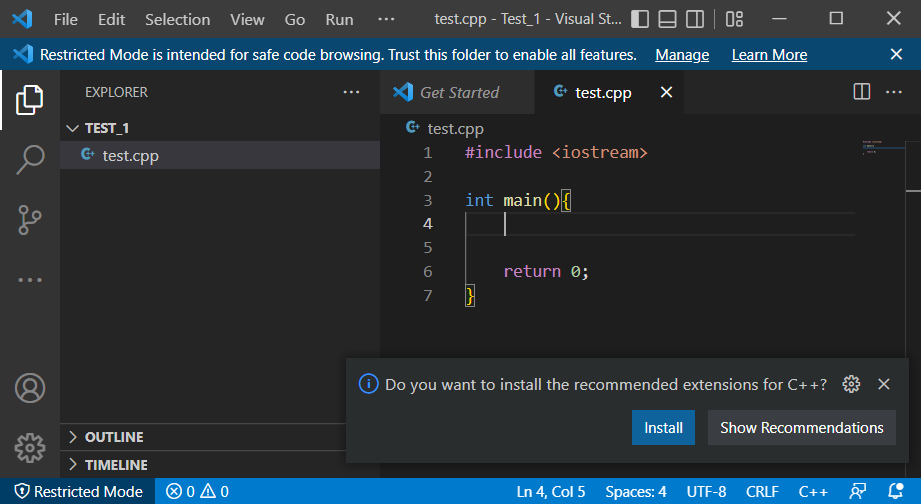This screenshot has width=921, height=504.
Task: Toggle panel layout icon in title bar
Action: [x=667, y=19]
